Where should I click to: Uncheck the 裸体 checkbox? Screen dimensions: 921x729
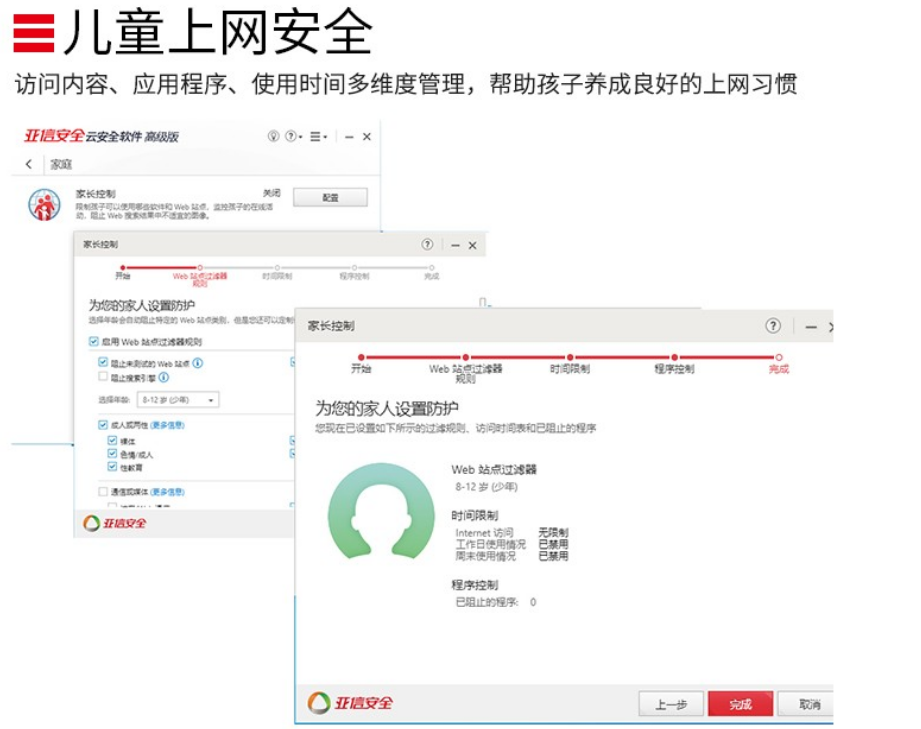pyautogui.click(x=112, y=440)
